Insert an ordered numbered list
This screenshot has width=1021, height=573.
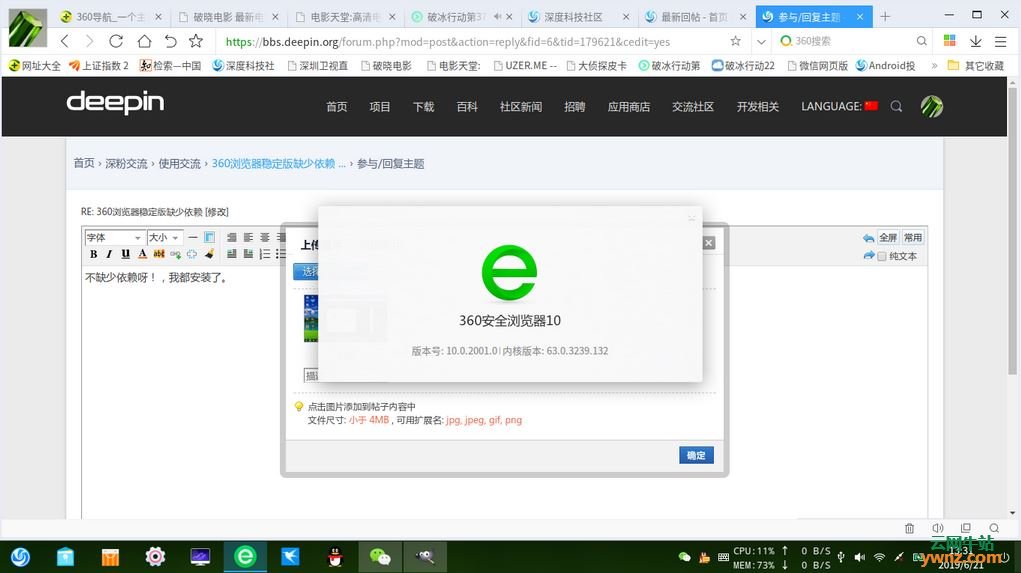(x=264, y=254)
